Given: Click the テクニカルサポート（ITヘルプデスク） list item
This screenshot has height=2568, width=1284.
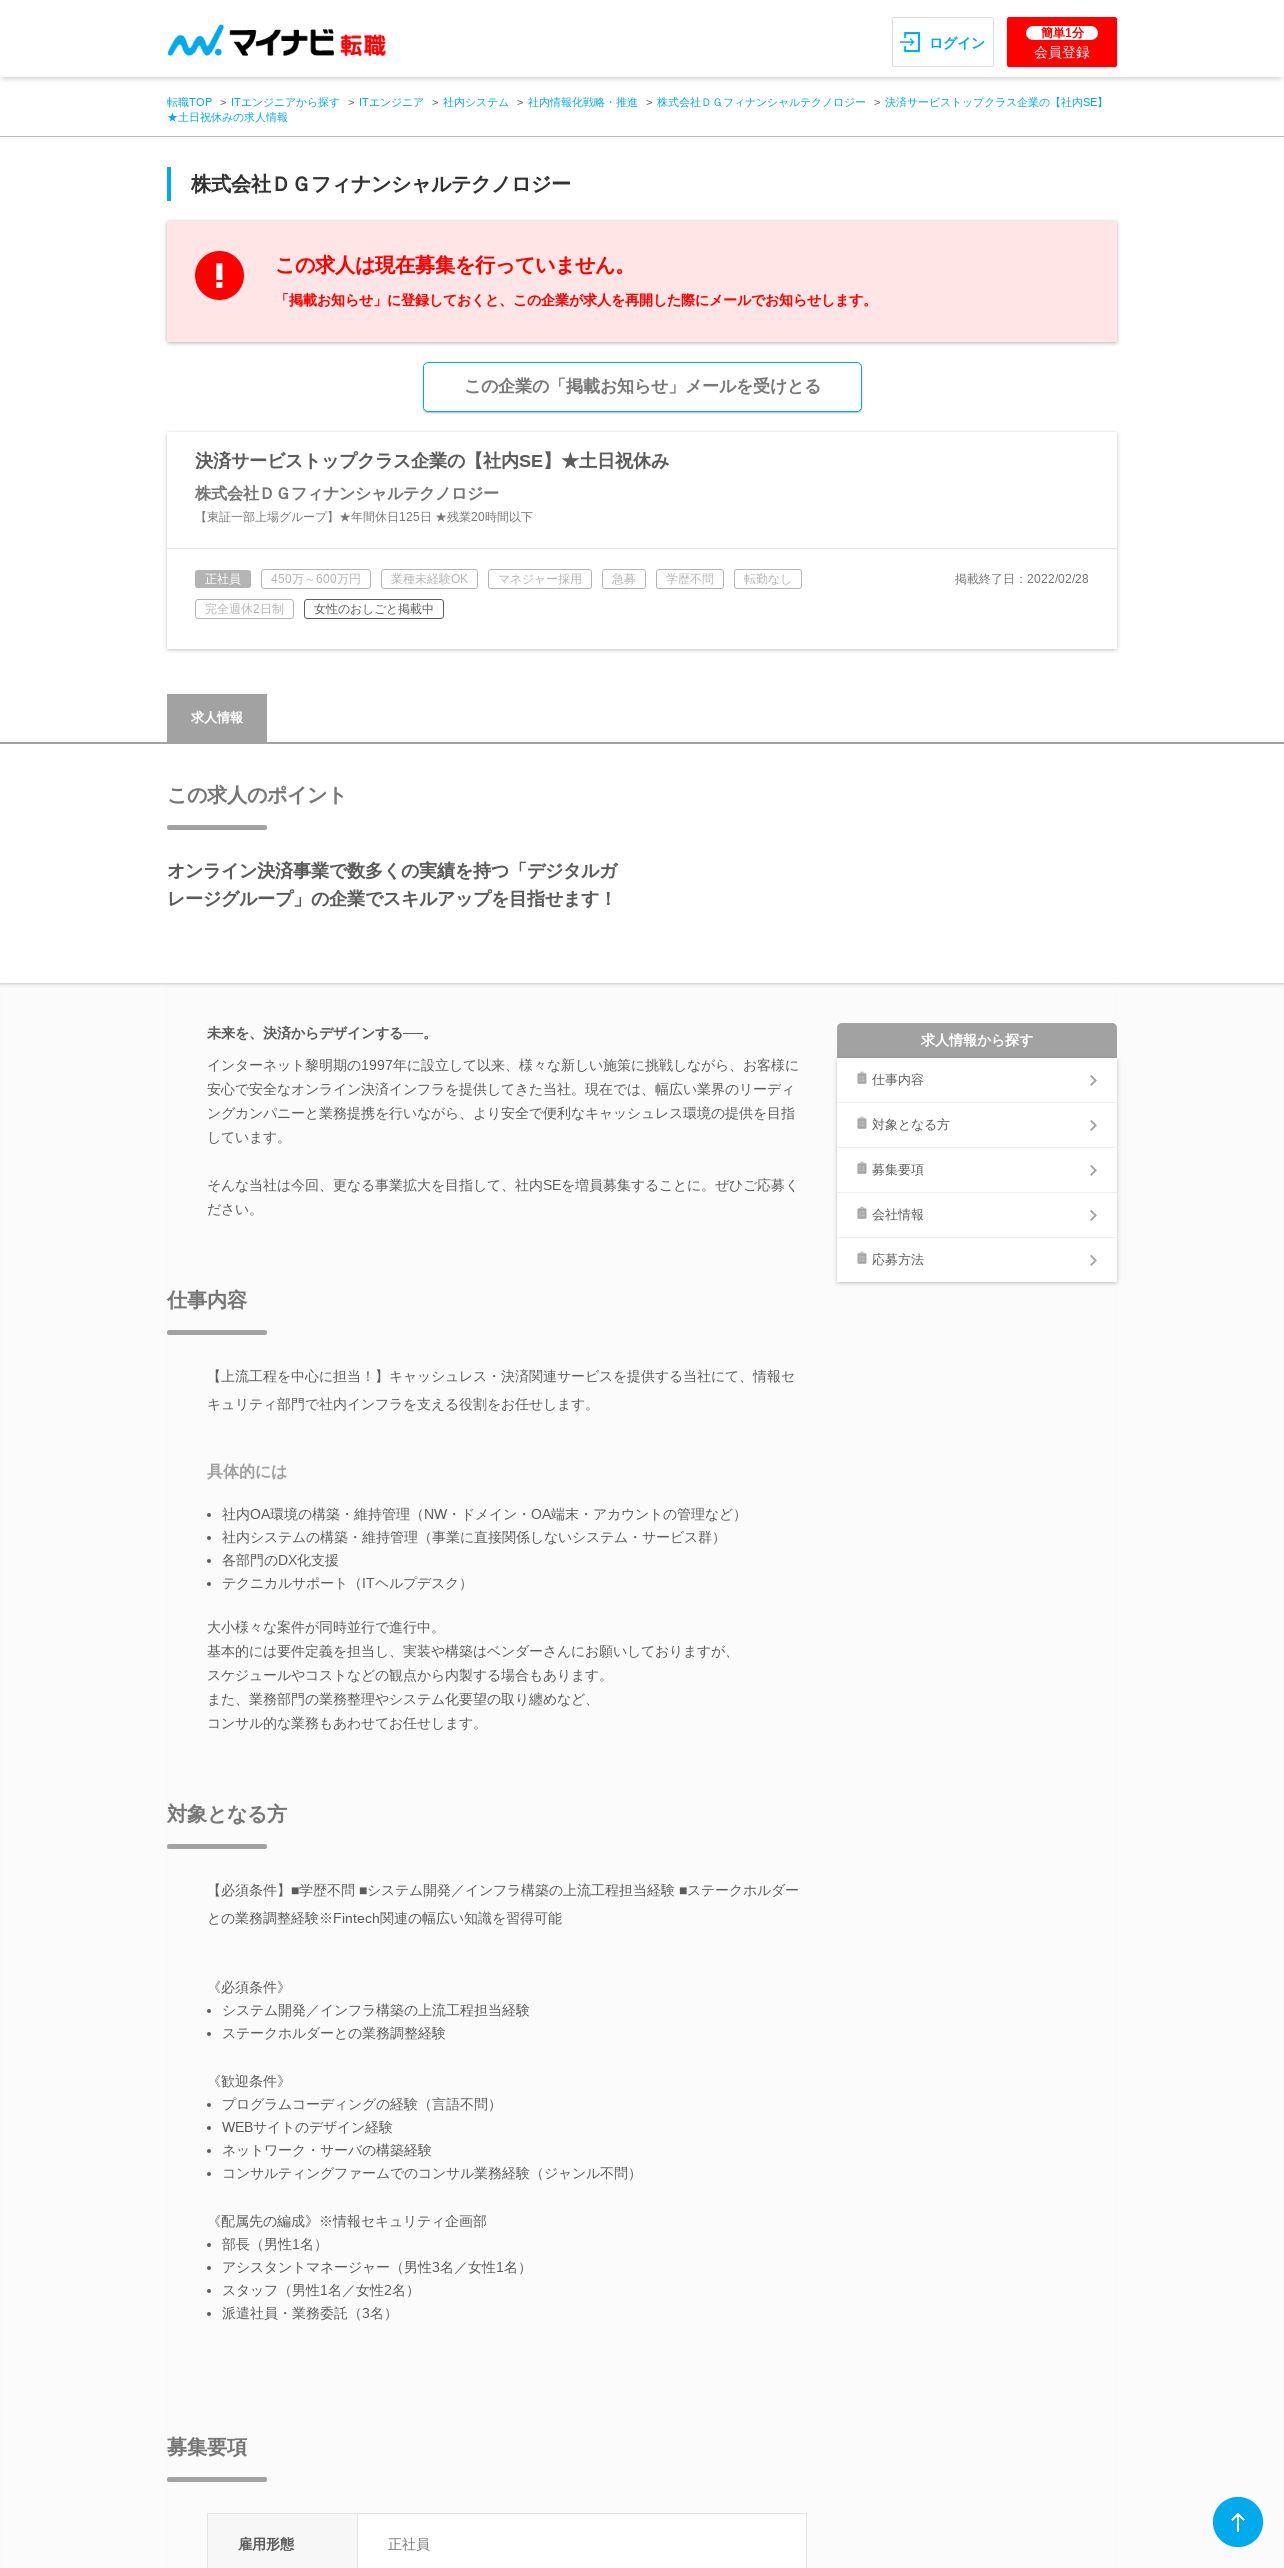Looking at the screenshot, I should (347, 1583).
